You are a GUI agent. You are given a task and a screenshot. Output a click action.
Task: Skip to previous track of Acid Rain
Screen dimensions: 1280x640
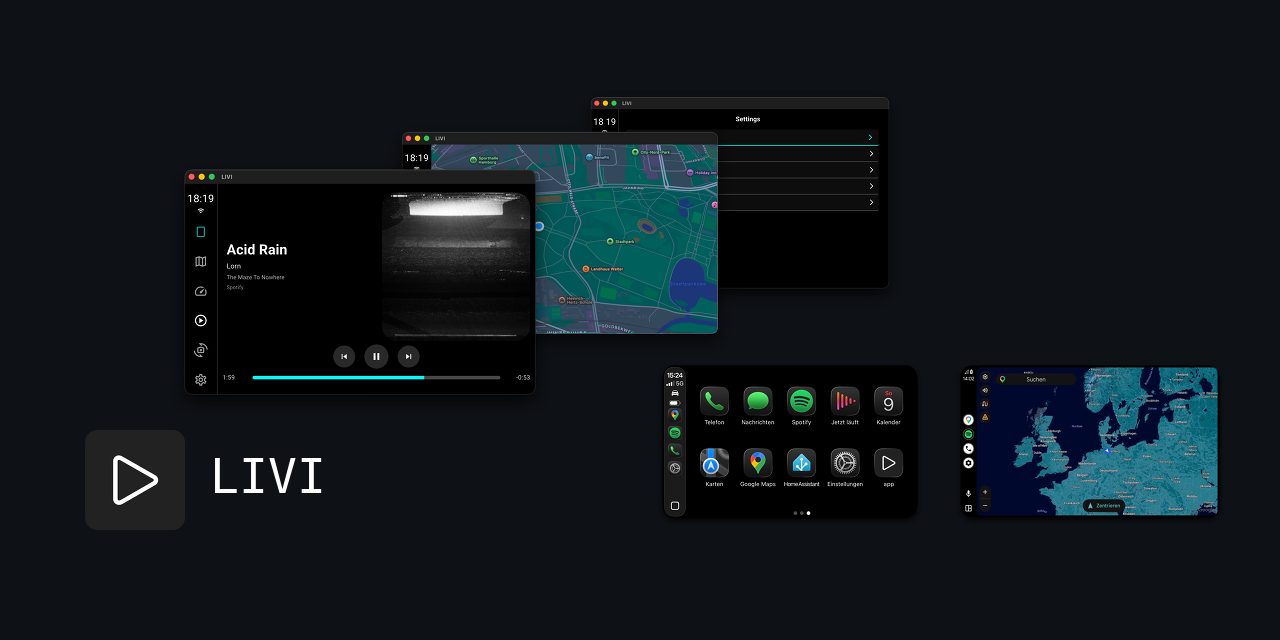coord(344,356)
